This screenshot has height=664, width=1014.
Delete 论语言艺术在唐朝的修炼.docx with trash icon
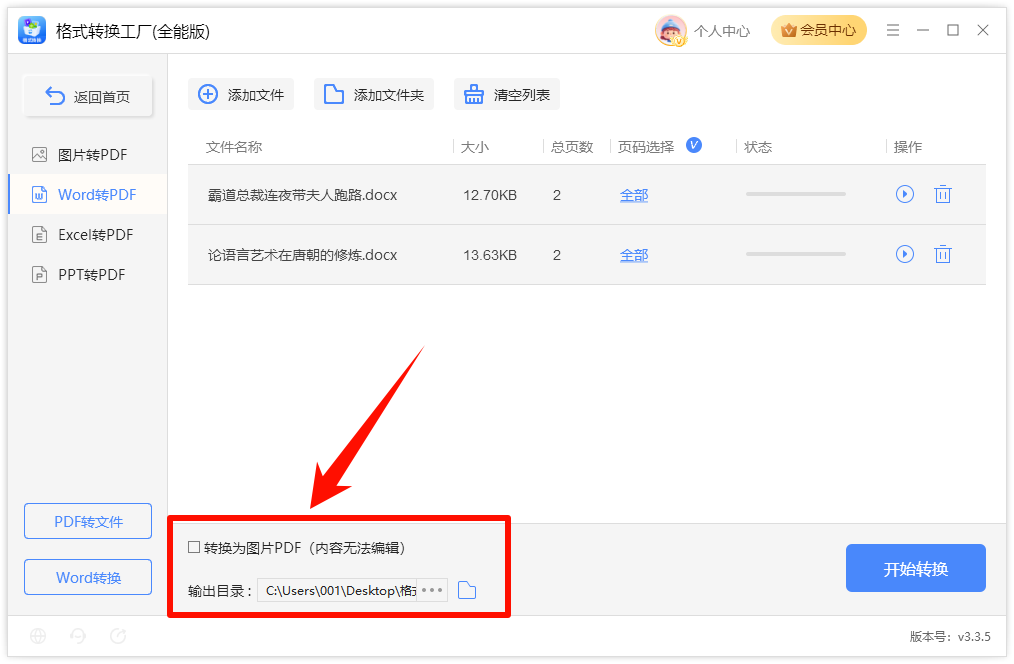click(x=943, y=254)
